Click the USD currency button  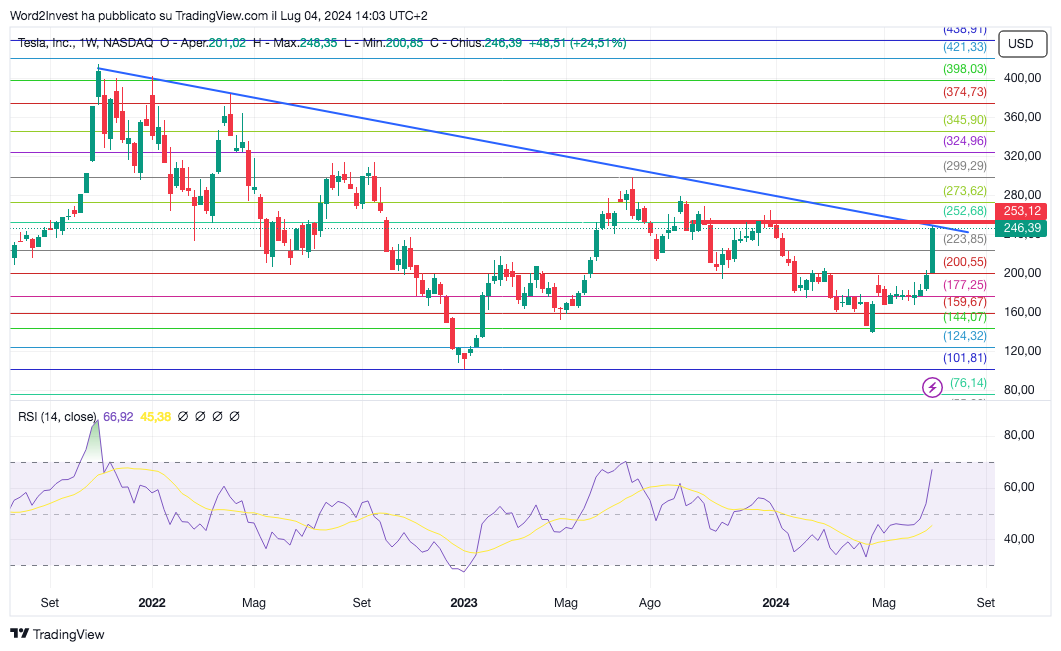1020,44
